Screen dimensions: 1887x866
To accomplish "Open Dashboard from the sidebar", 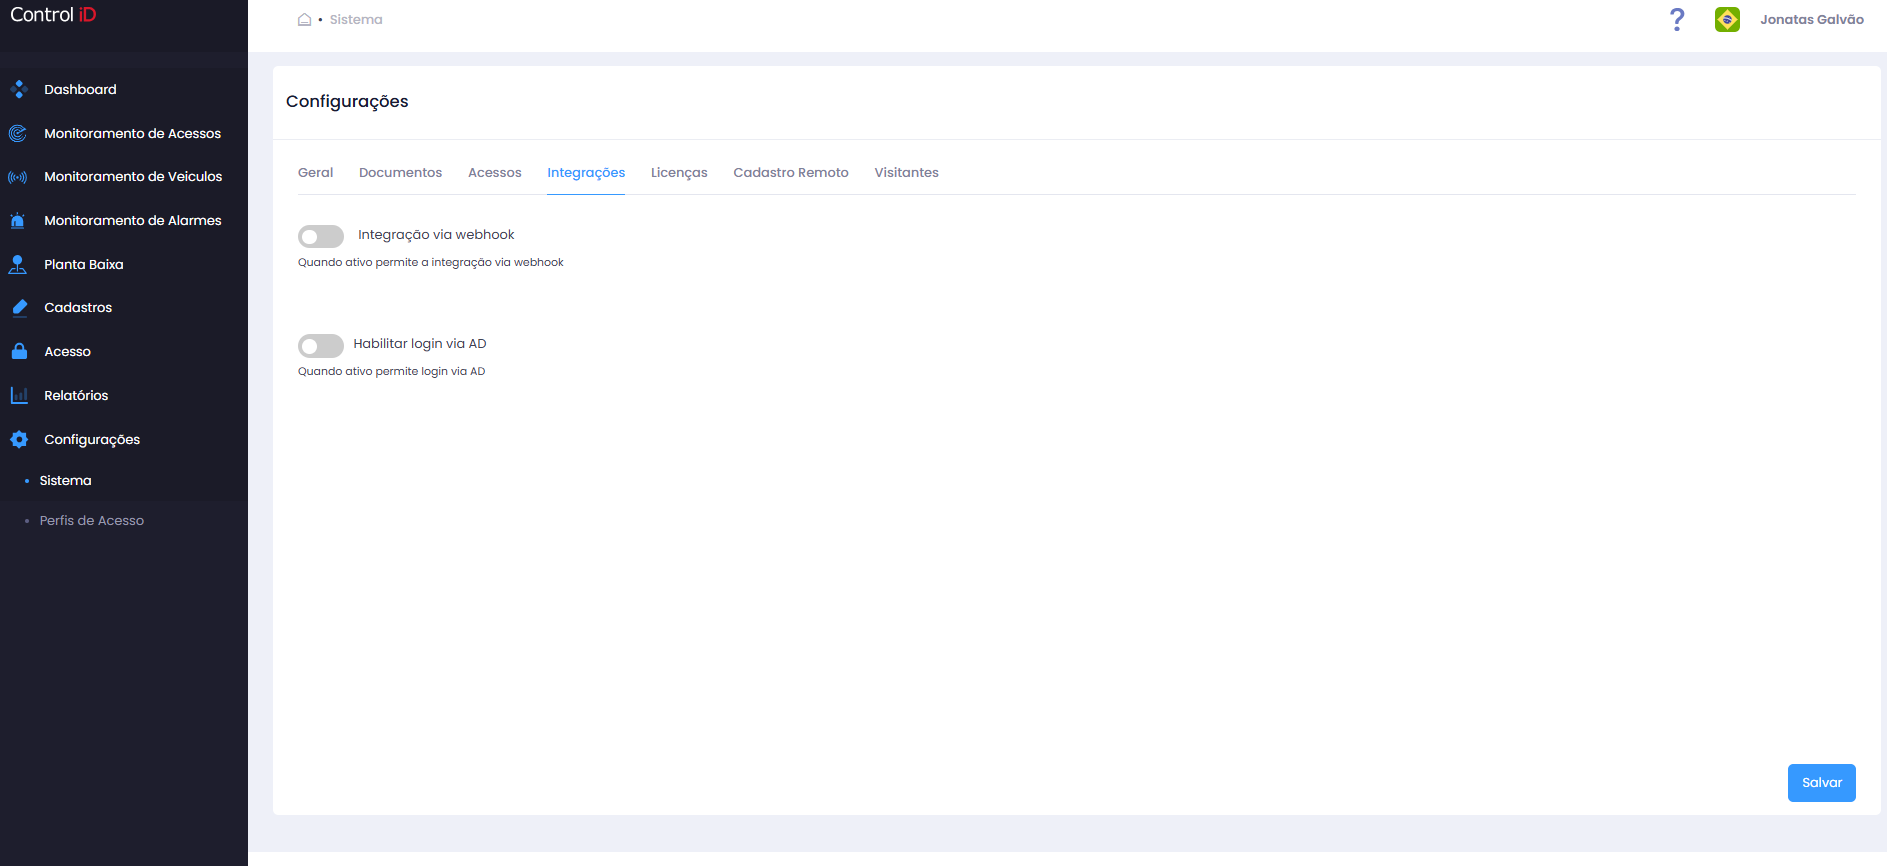I will point(80,90).
